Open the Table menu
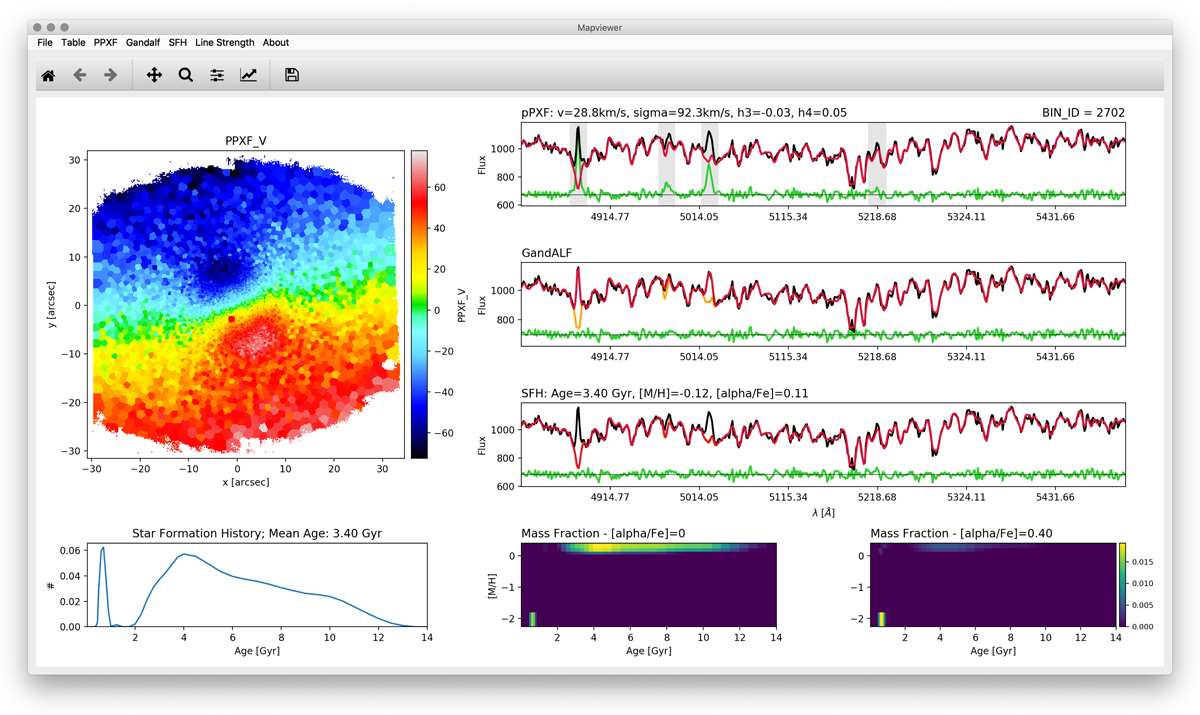The width and height of the screenshot is (1200, 715). pos(73,43)
